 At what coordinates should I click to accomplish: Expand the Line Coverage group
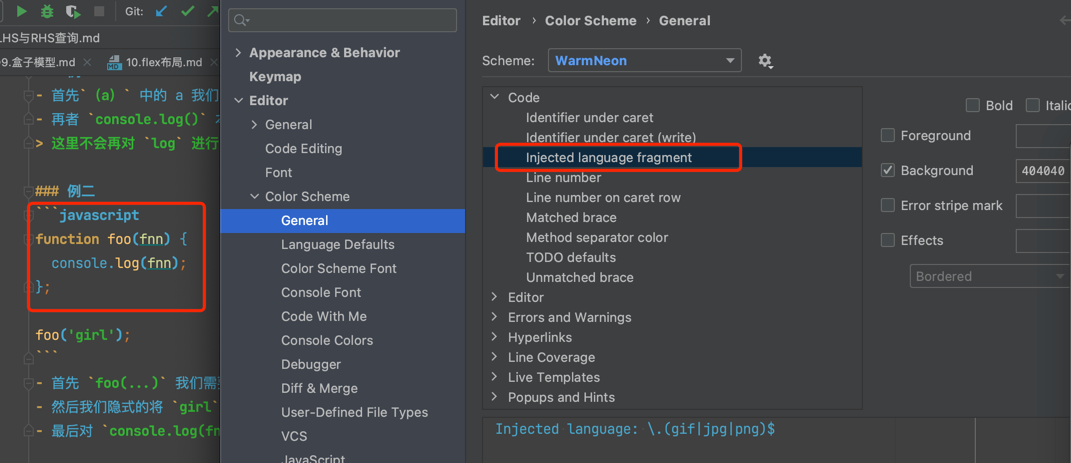tap(495, 358)
